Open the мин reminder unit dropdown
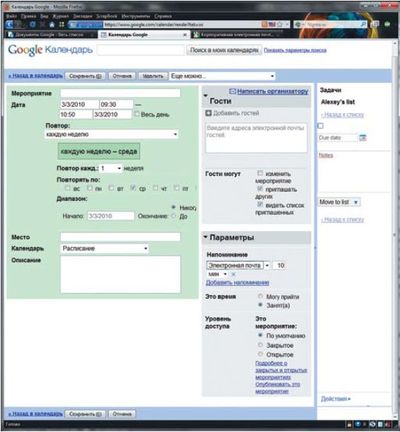This screenshot has height=432, width=400. click(217, 274)
